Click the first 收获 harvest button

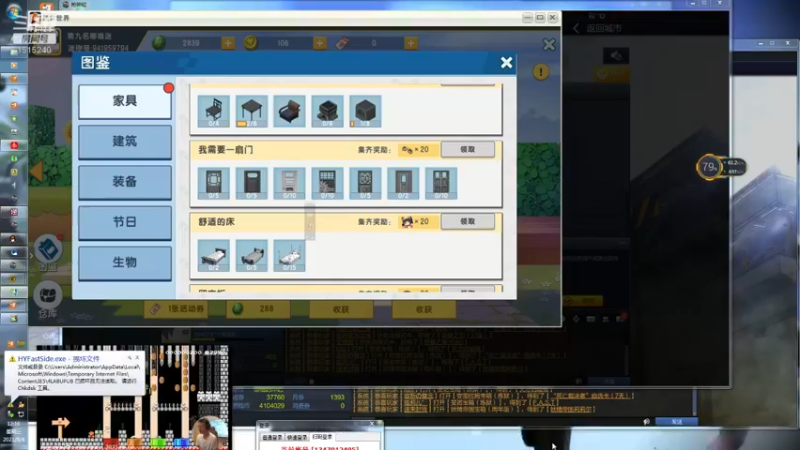pos(341,309)
